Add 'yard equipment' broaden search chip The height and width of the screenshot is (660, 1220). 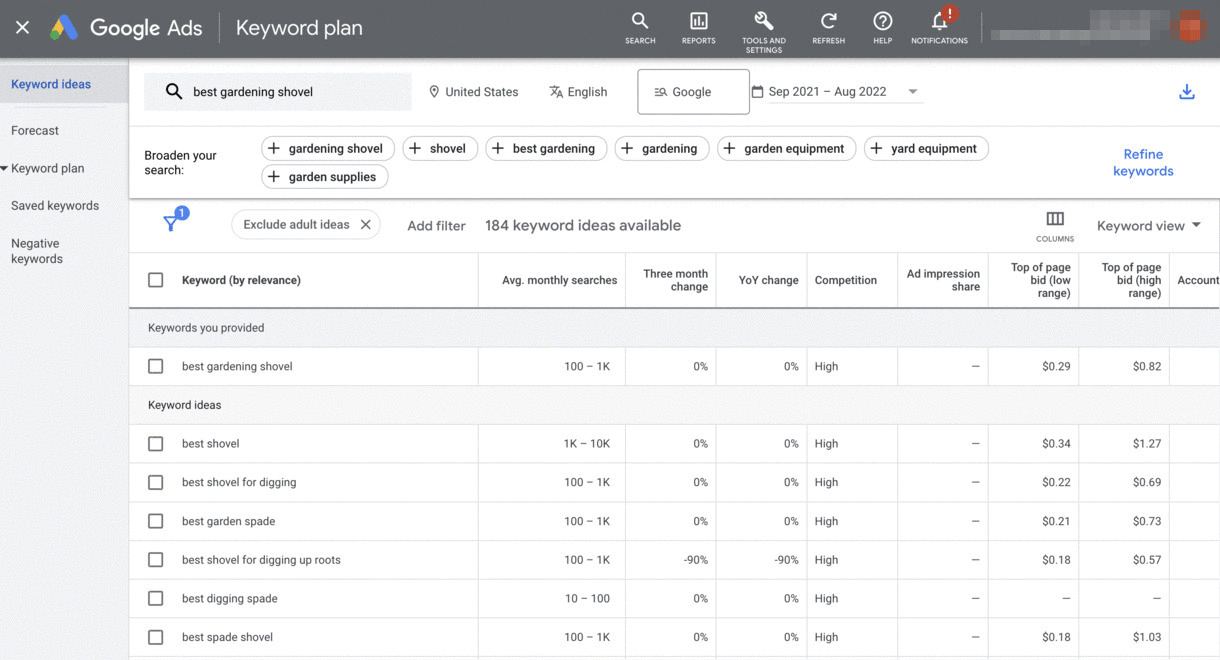pos(926,148)
